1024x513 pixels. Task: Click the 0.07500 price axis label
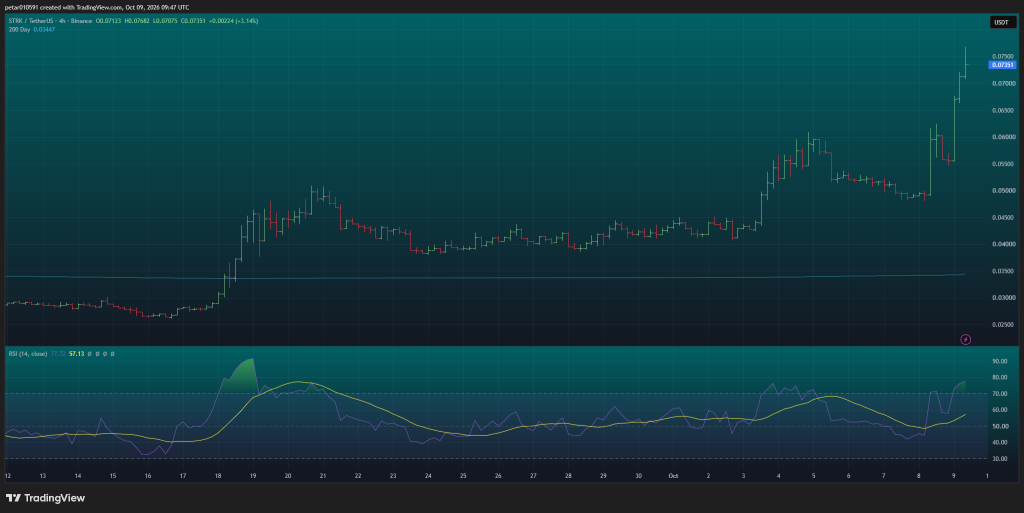1002,57
